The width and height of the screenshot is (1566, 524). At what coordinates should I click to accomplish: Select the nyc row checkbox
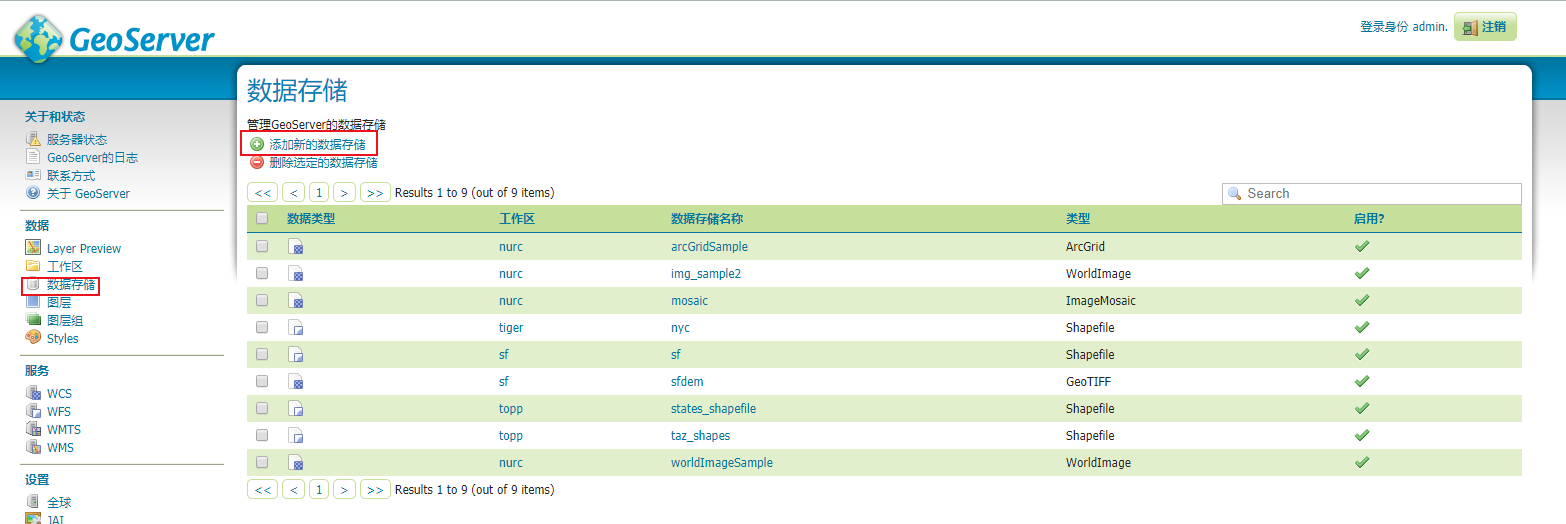(262, 326)
